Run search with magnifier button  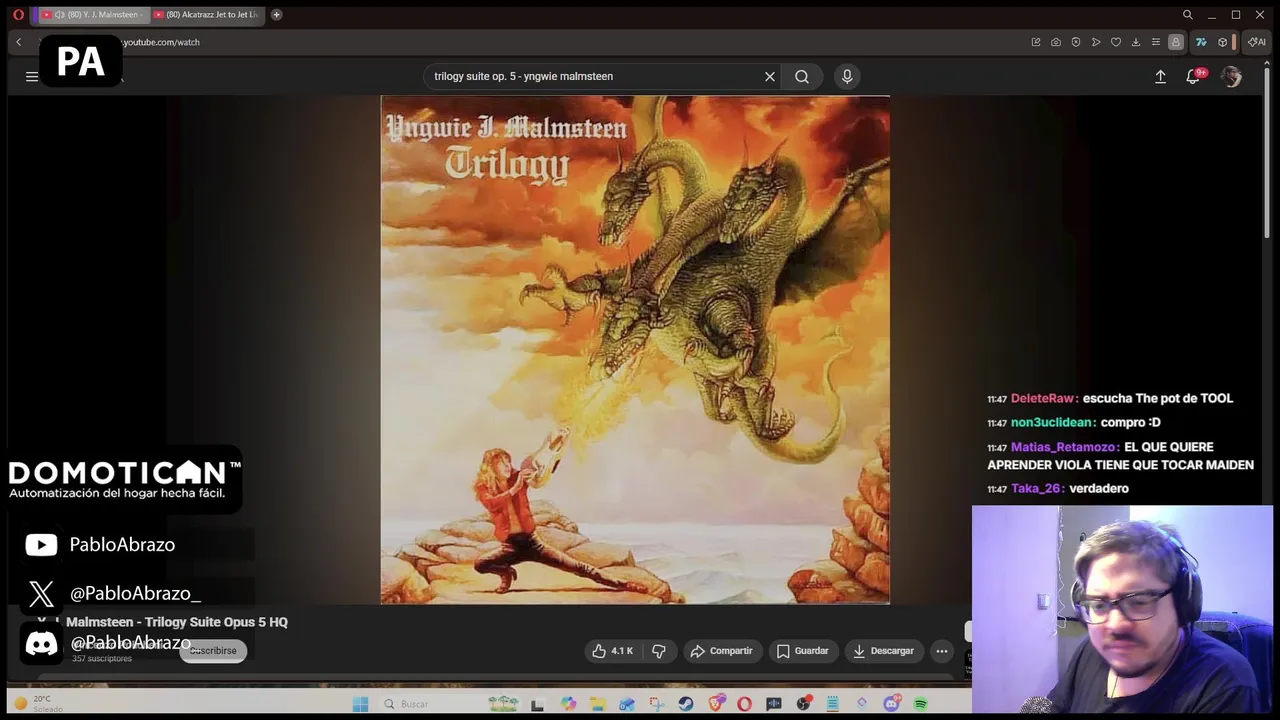pyautogui.click(x=802, y=76)
